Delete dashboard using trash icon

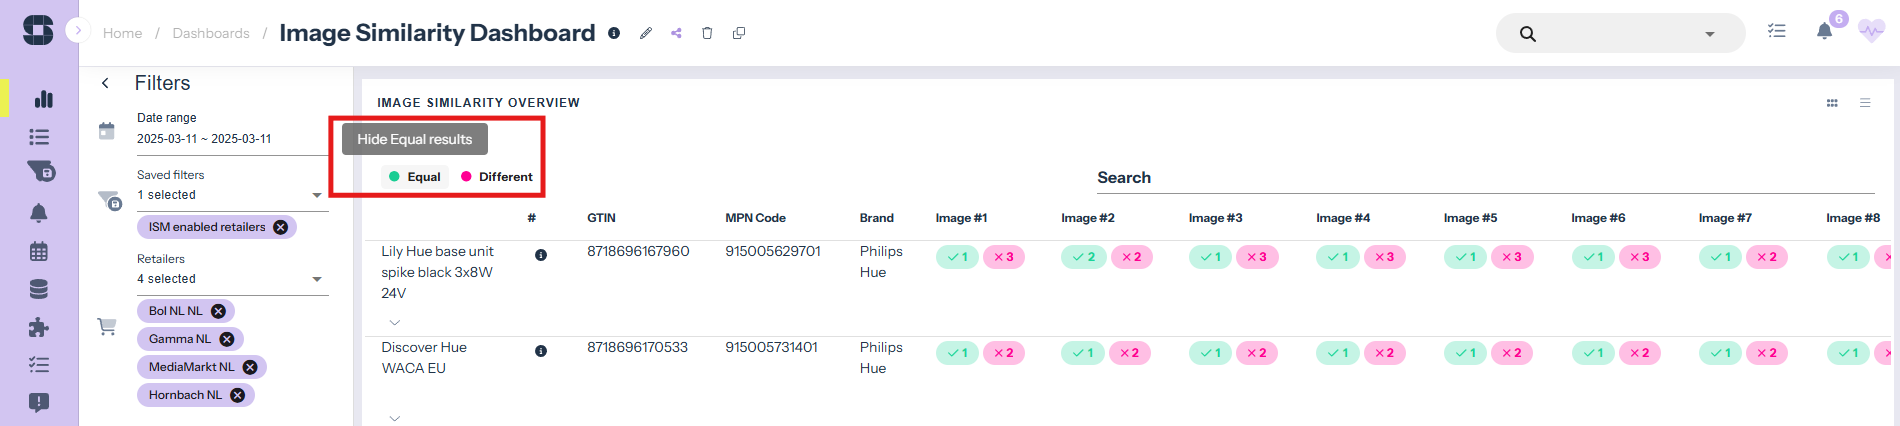(707, 33)
